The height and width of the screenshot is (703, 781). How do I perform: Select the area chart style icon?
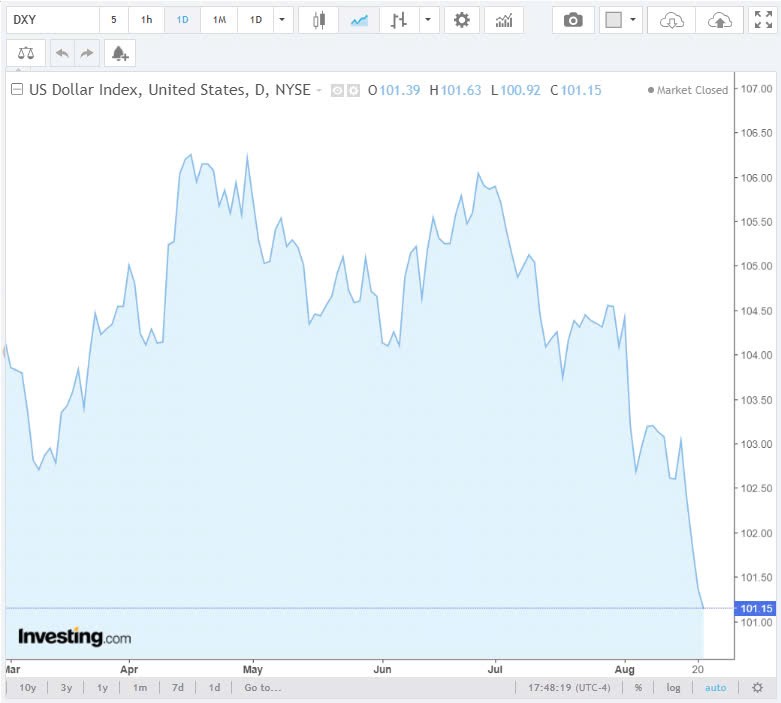359,20
